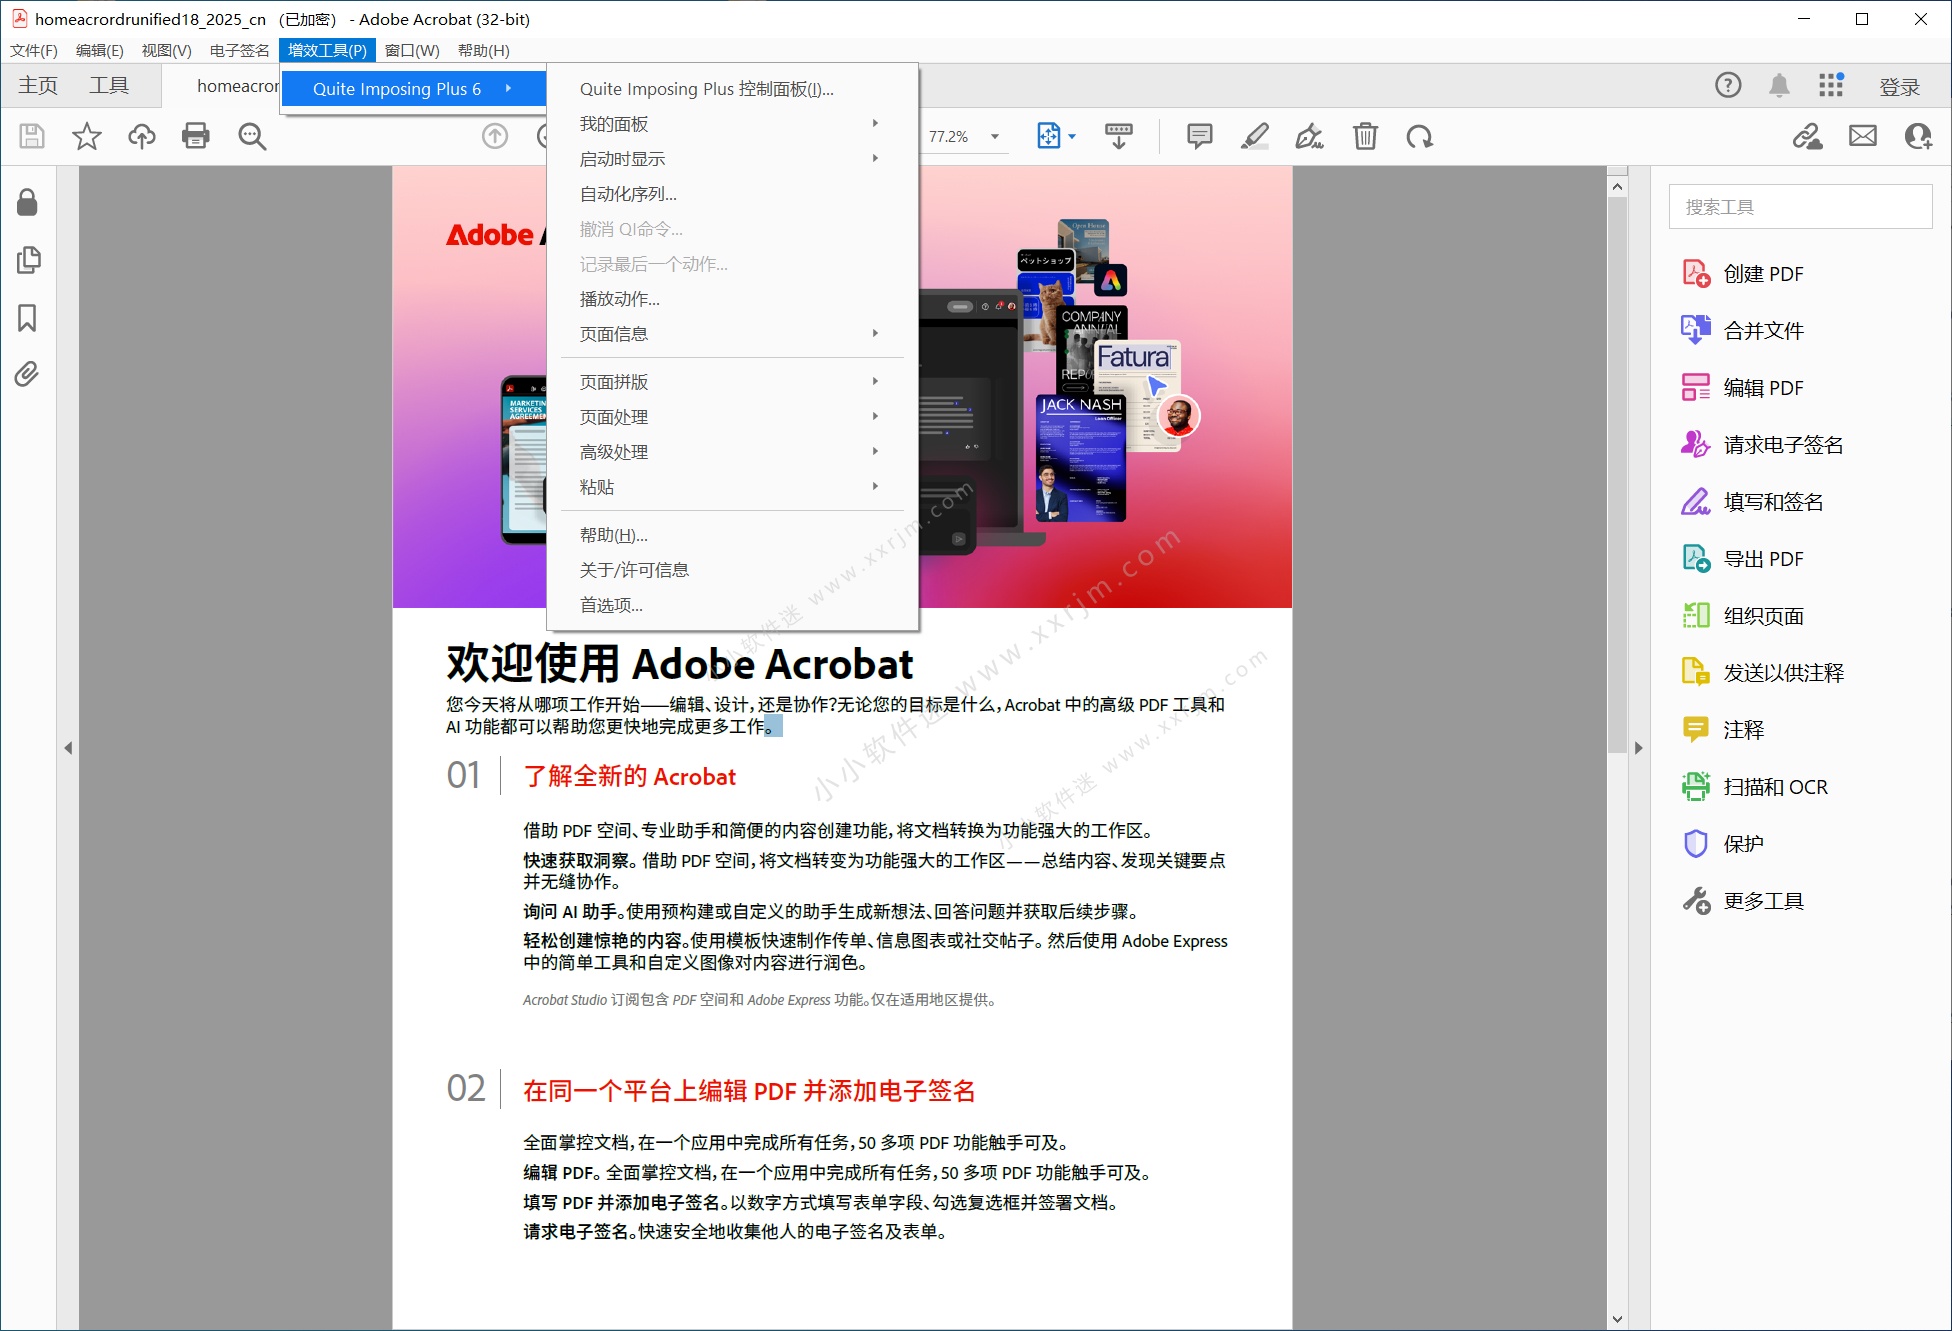Viewport: 1952px width, 1331px height.
Task: Upload document to cloud storage
Action: [141, 136]
